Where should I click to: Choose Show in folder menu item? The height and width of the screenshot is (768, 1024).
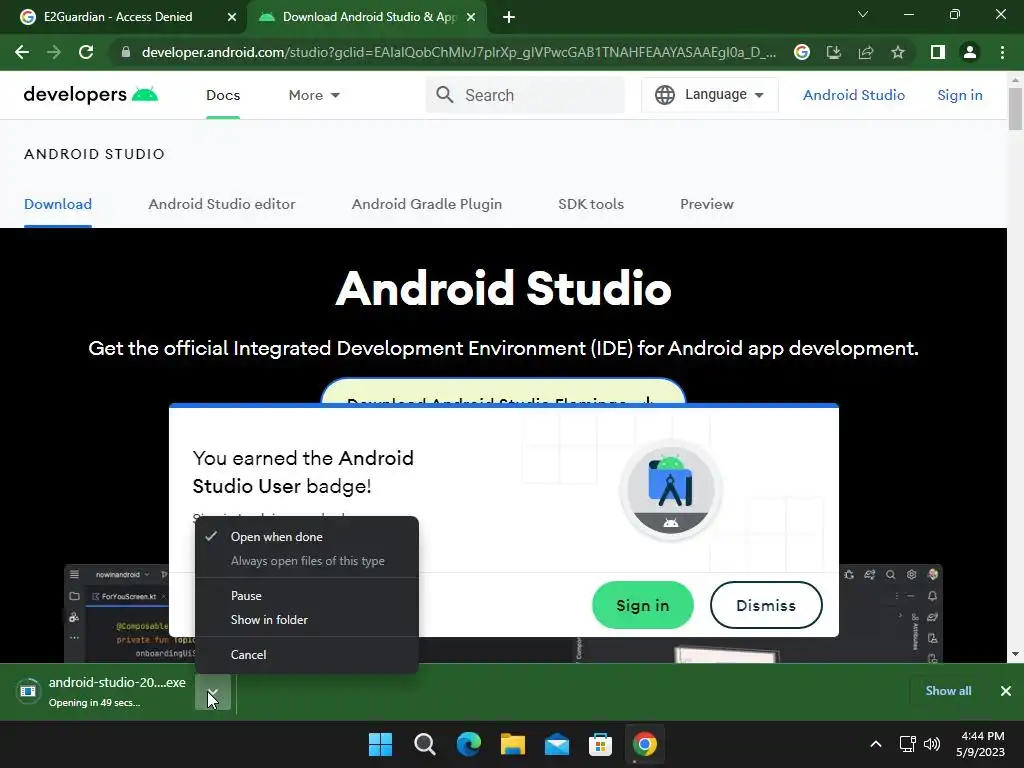306,620
